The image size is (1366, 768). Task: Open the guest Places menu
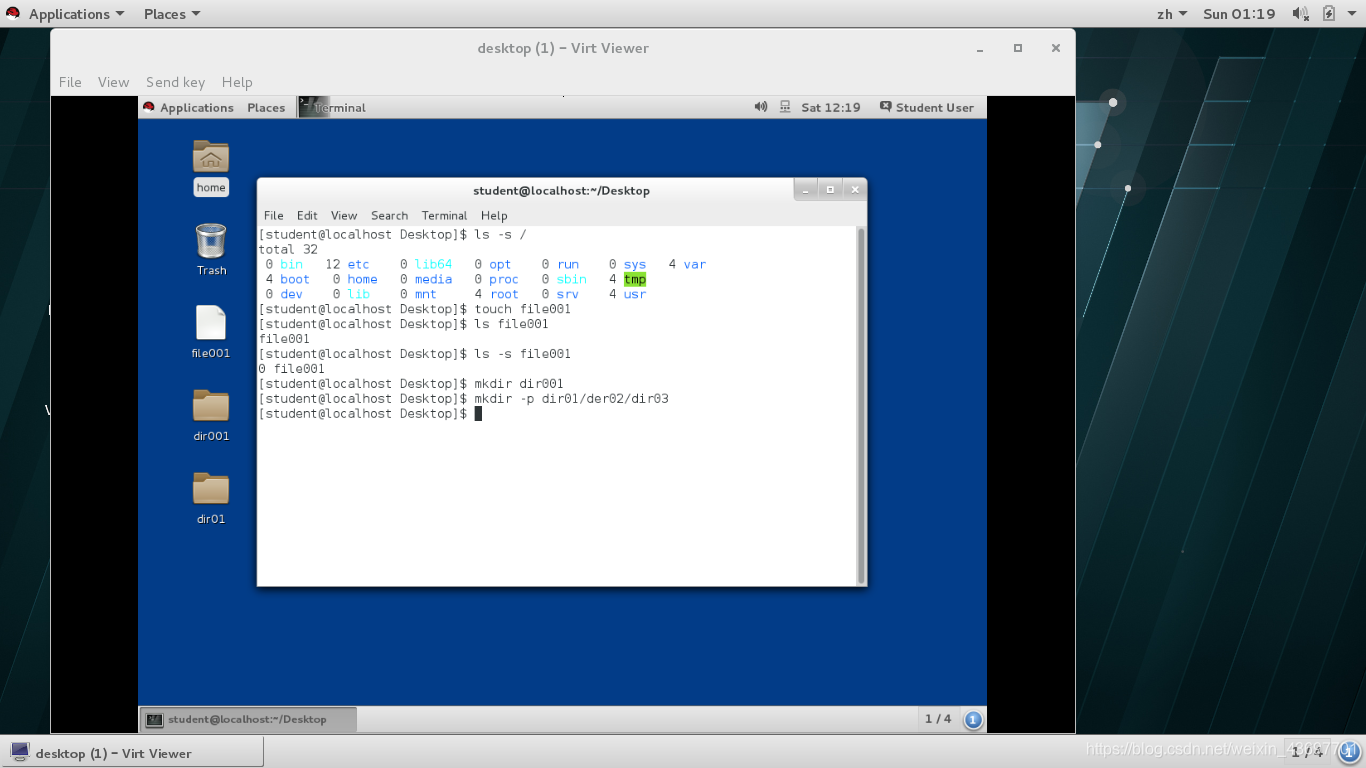pyautogui.click(x=266, y=107)
